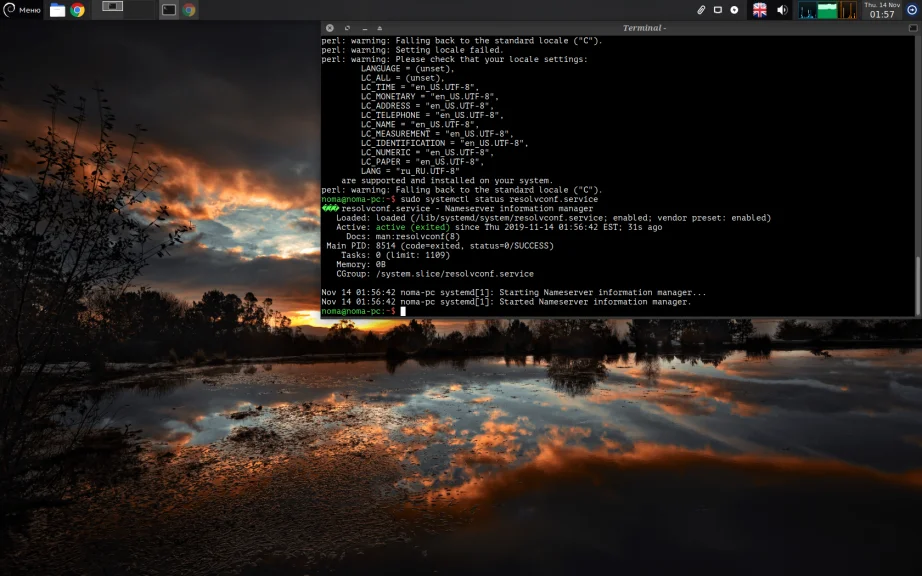Click the Chrome launcher beside the file manager
The height and width of the screenshot is (576, 922).
tap(78, 10)
